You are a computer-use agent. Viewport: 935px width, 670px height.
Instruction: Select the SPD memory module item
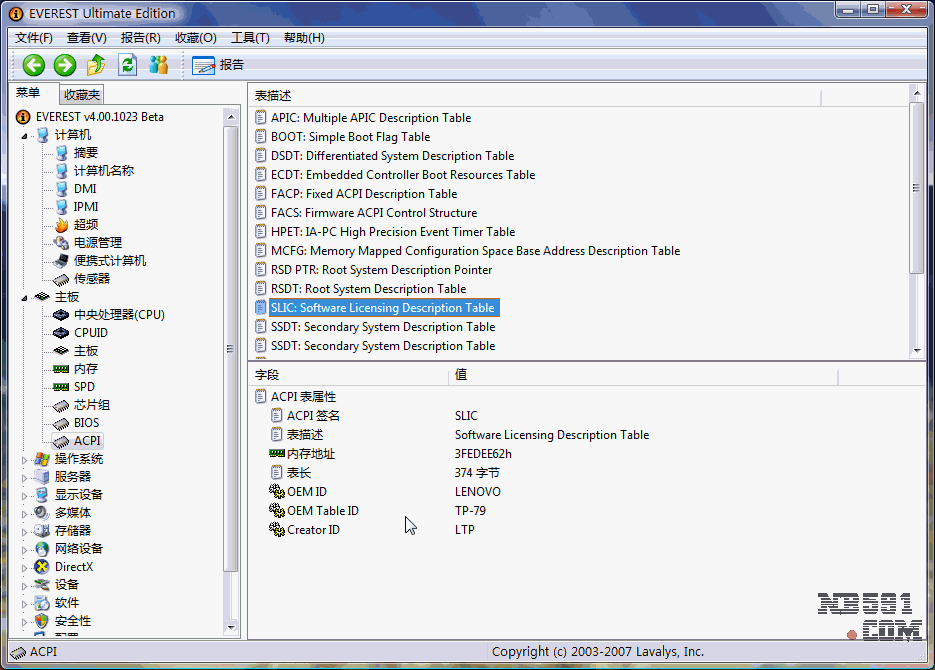coord(84,387)
